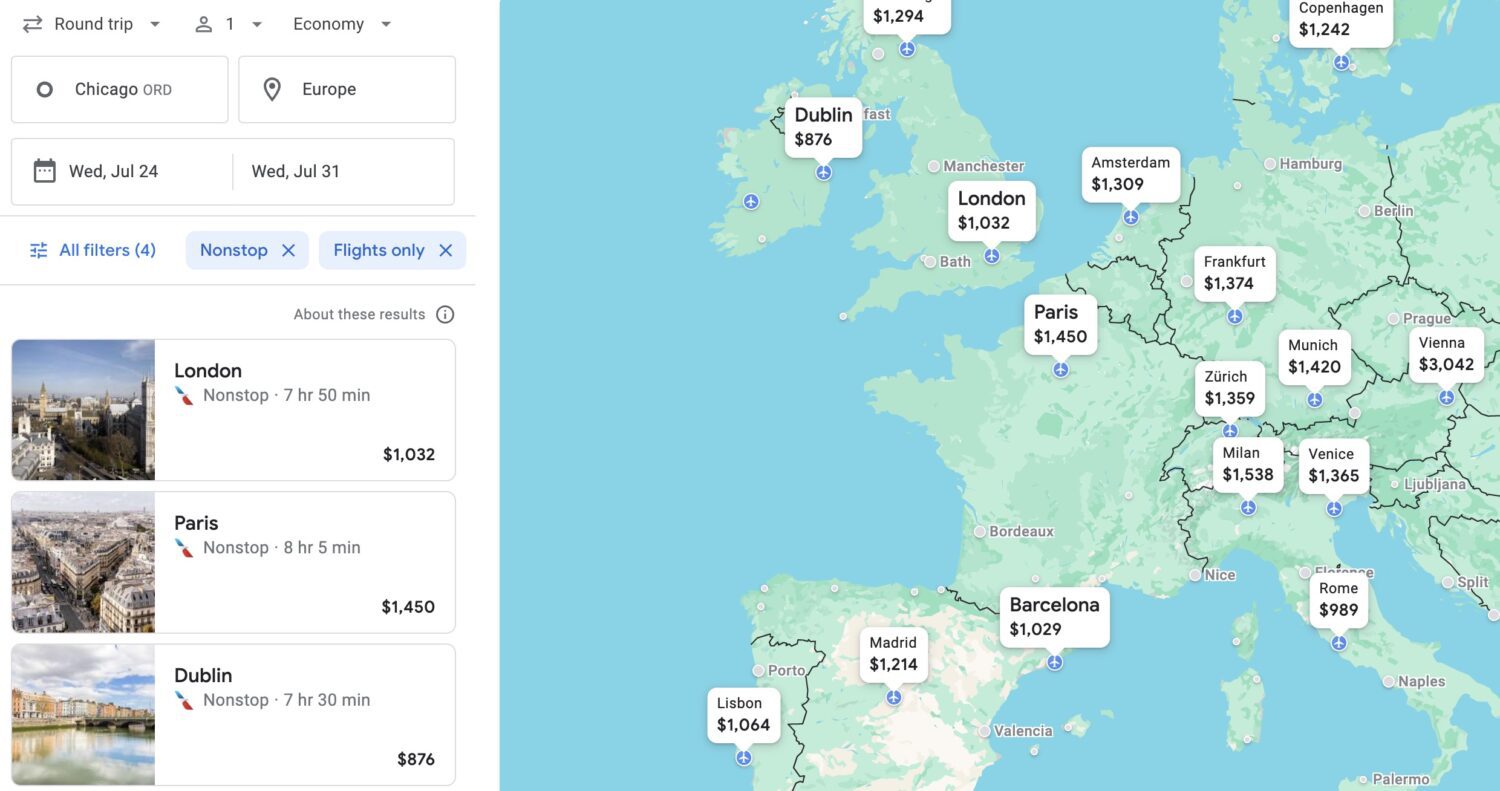Click the origin circle icon beside Chicago ORD
1500x791 pixels.
pyautogui.click(x=44, y=89)
